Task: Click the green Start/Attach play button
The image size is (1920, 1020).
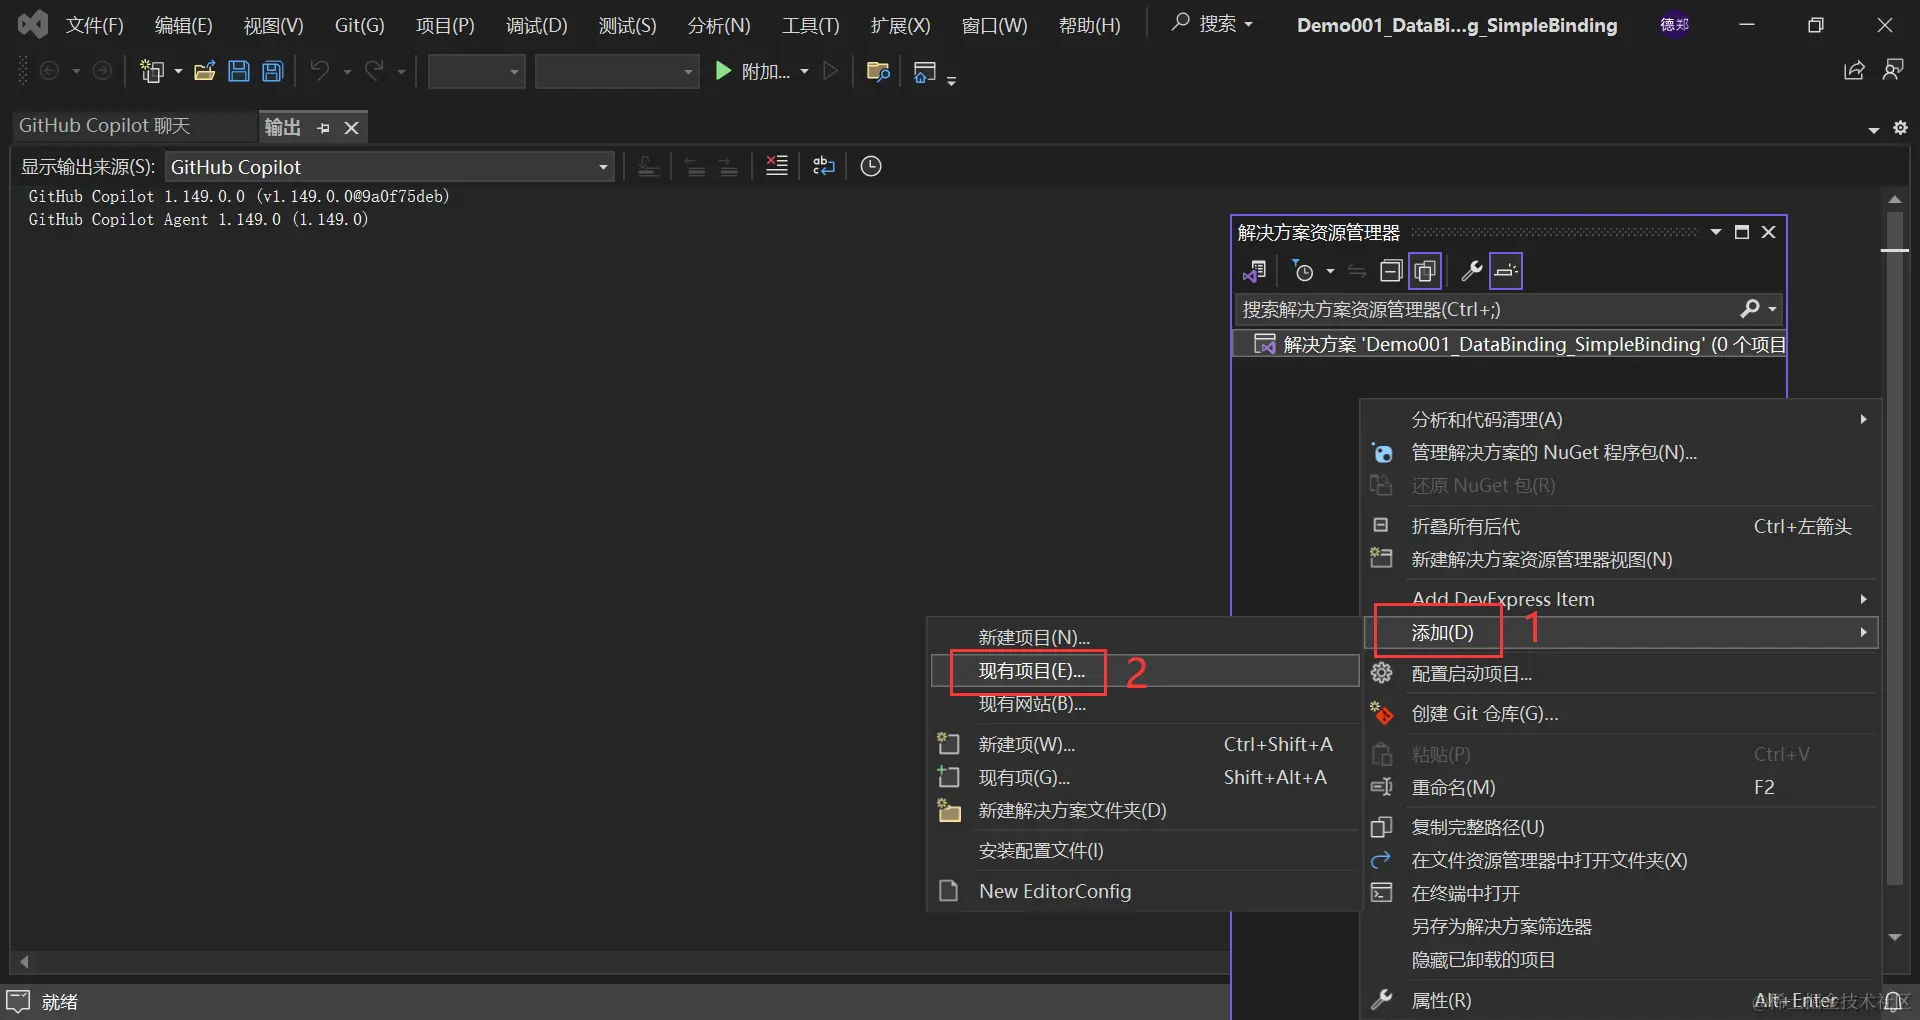Action: (x=723, y=71)
